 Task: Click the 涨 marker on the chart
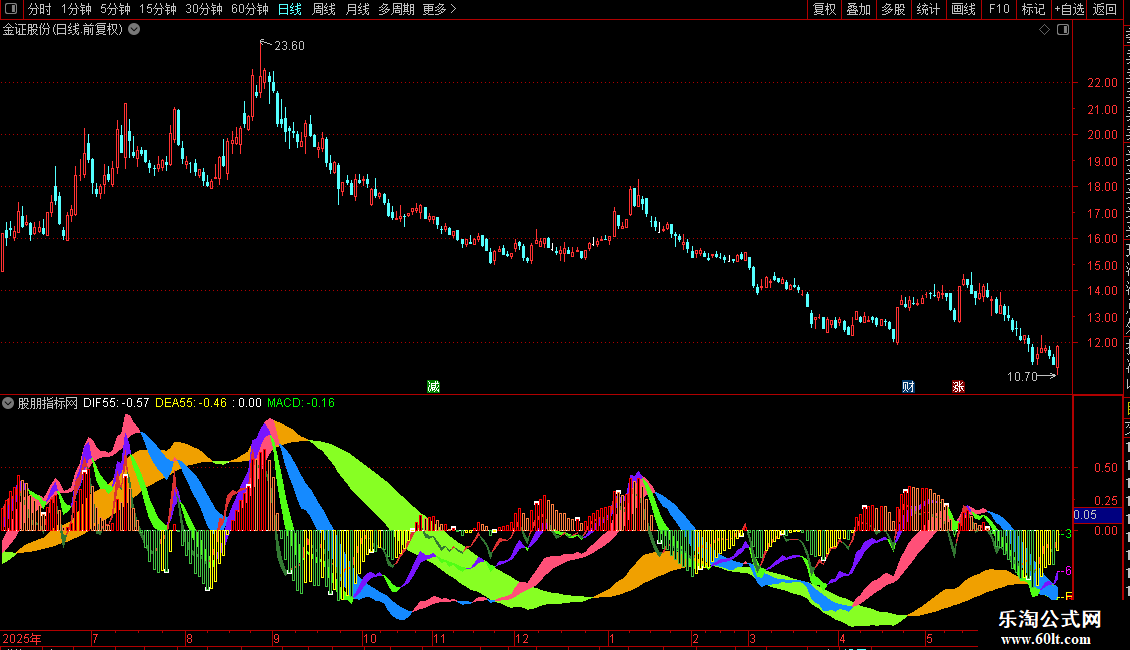[958, 387]
